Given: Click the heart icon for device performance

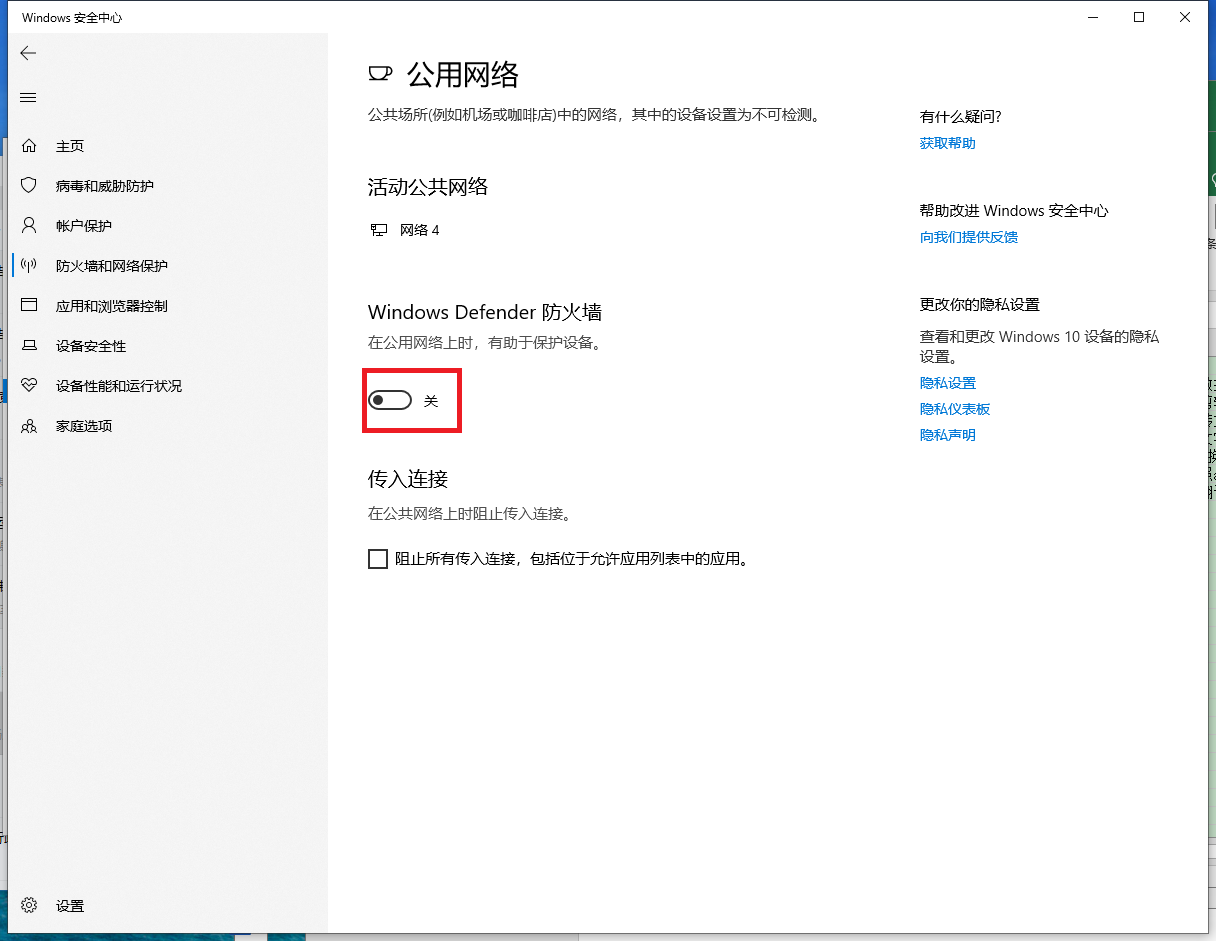Looking at the screenshot, I should [x=29, y=386].
